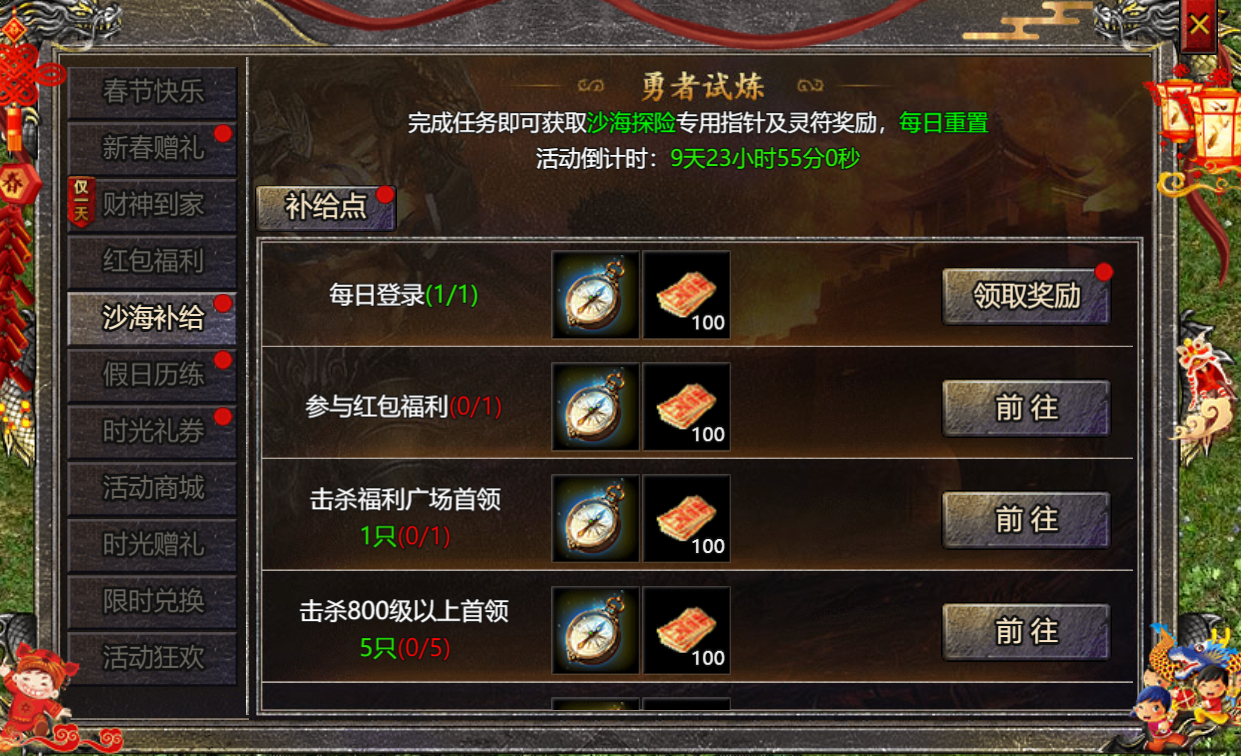This screenshot has width=1241, height=756.
Task: Click 前往 for 击杀800级以上首领 task
Action: 1026,632
